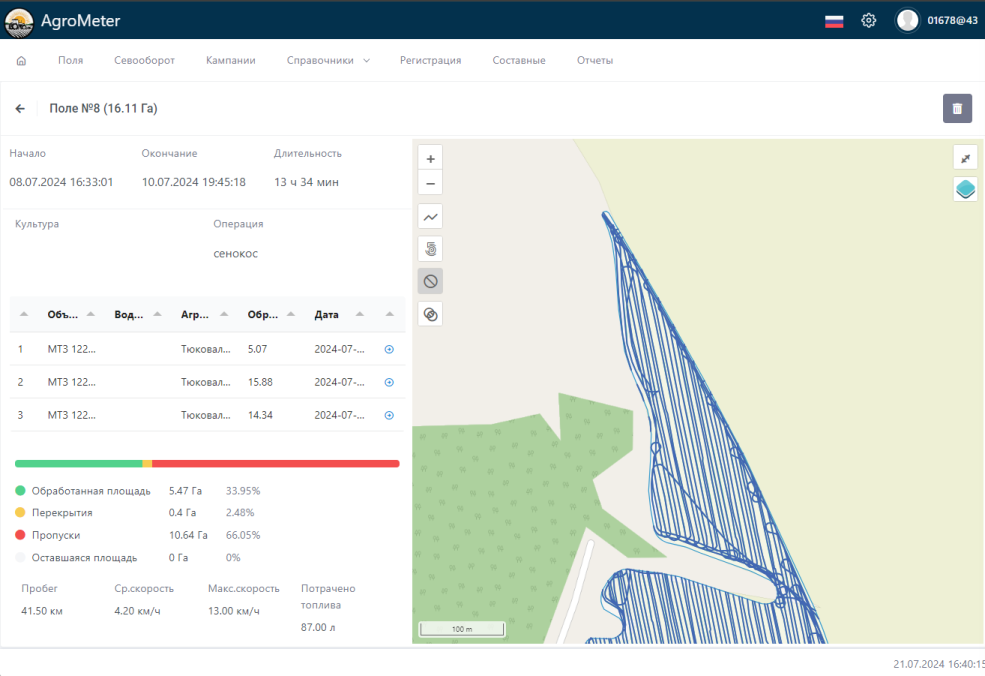Zoom out on the map
The image size is (985, 676).
pyautogui.click(x=430, y=183)
